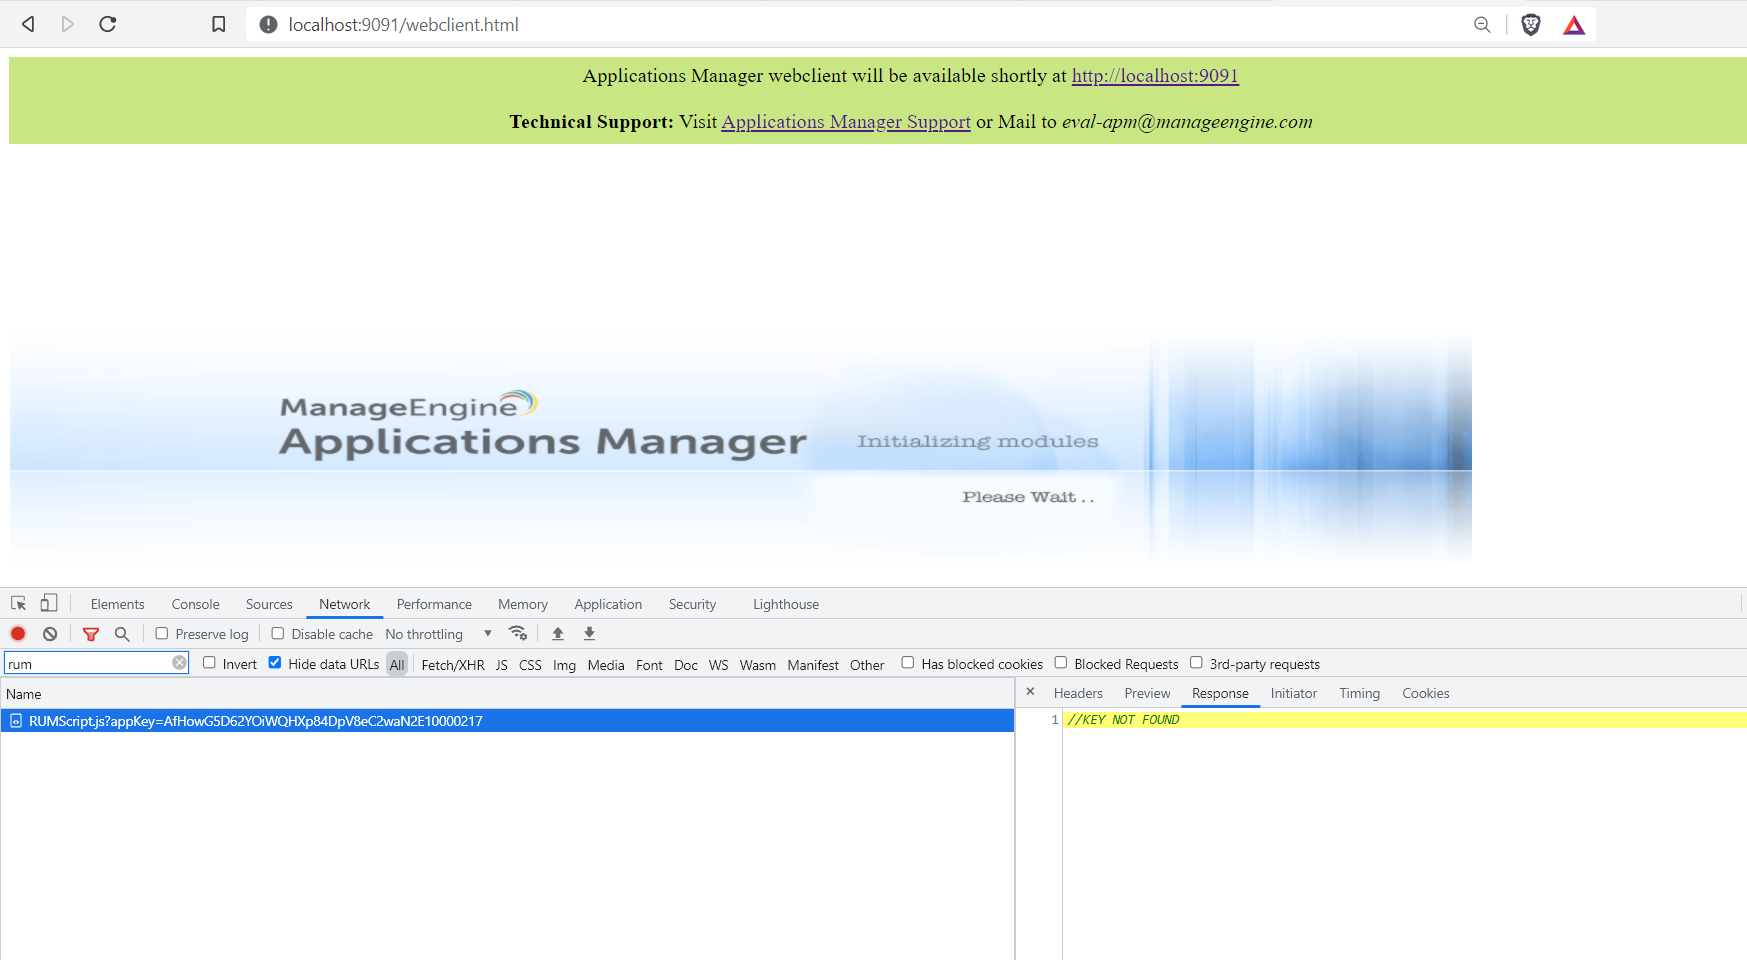Toggle the device toolbar icon
Viewport: 1747px width, 960px height.
(48, 604)
